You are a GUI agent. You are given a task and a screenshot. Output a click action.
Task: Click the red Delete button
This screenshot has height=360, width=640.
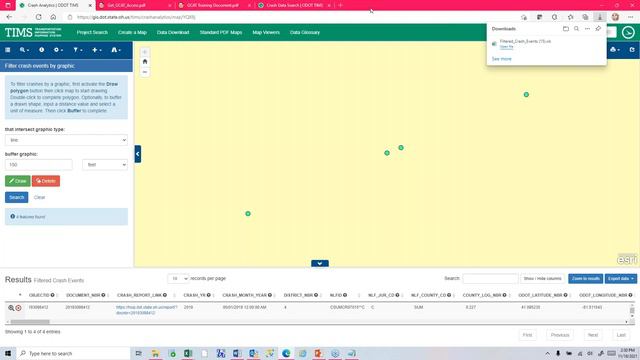click(x=46, y=181)
